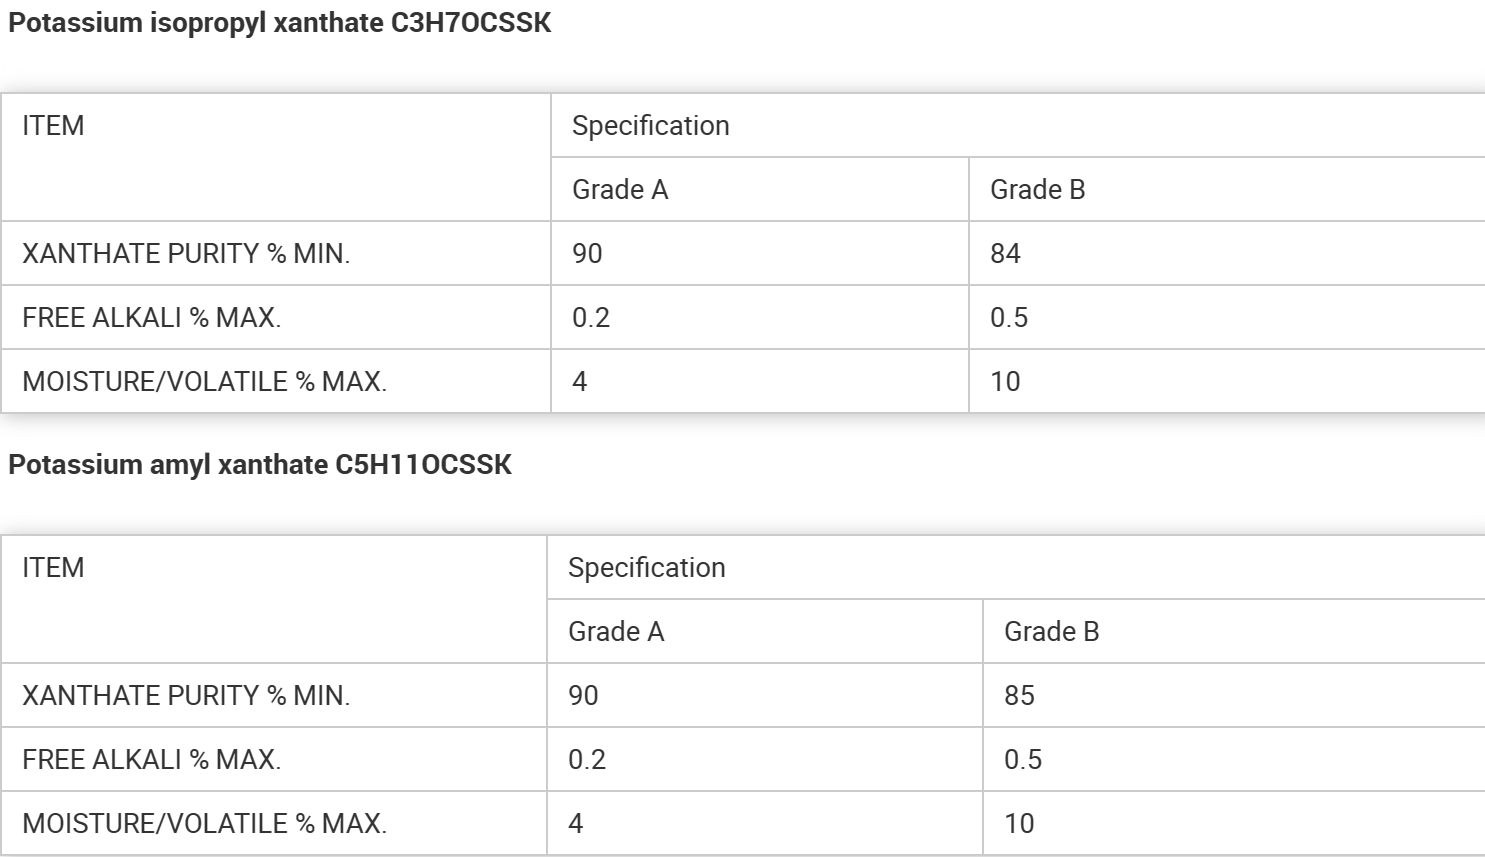Click isopropyl Grade B moisture value 10
The width and height of the screenshot is (1485, 857).
pyautogui.click(x=1005, y=382)
